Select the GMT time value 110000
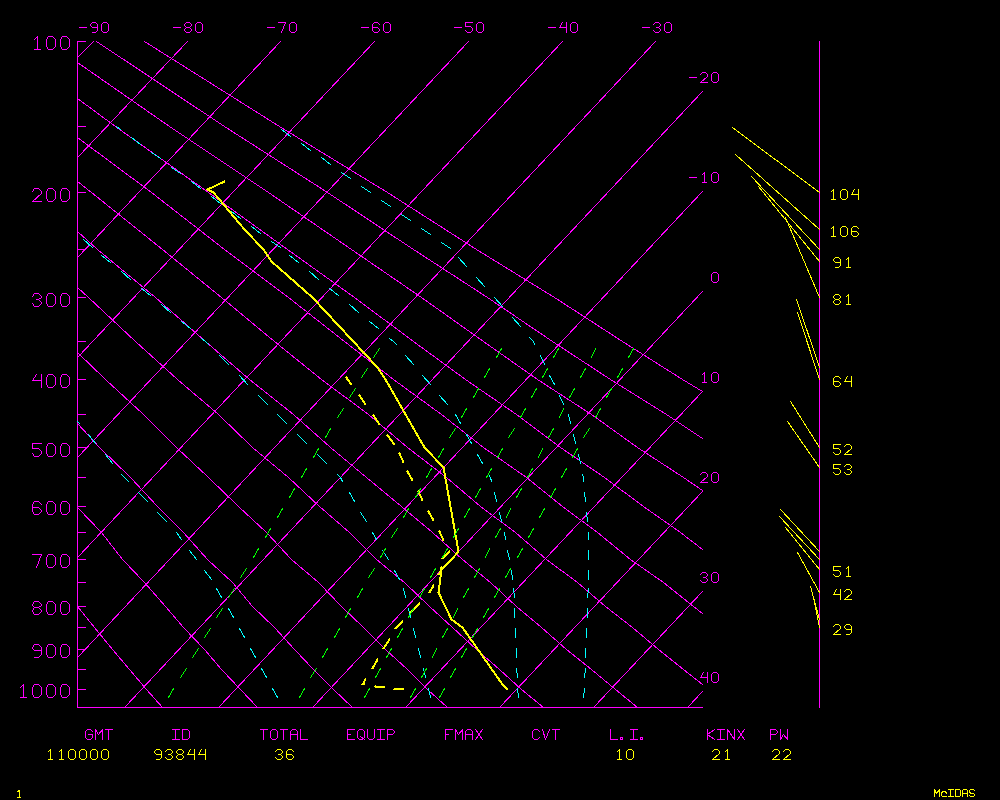 [x=78, y=755]
